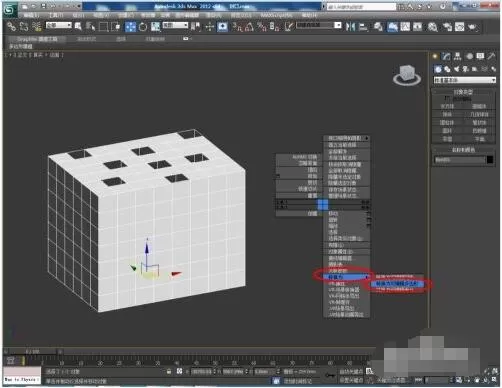
Task: Switch to the Select and Rotate tool
Action: [143, 27]
